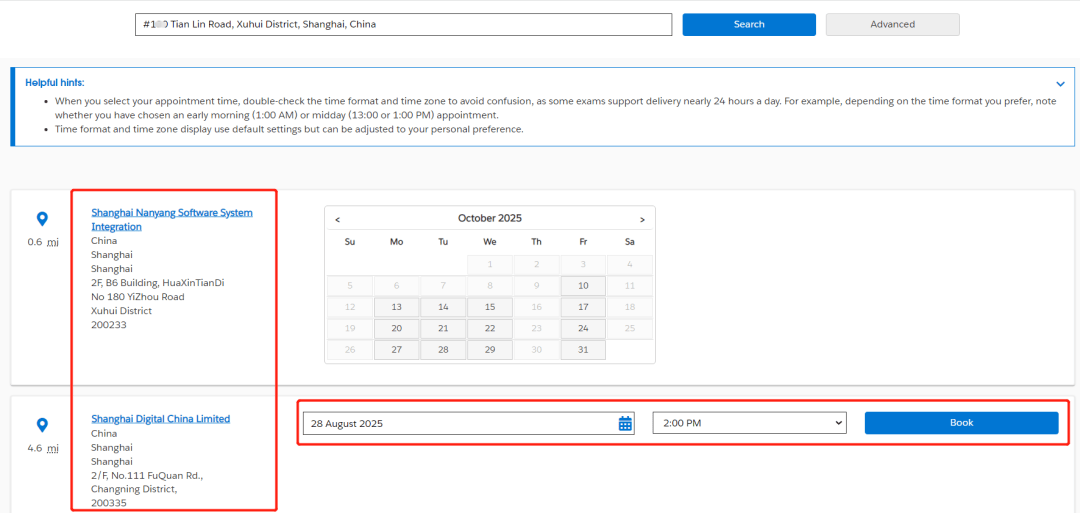Go to next month in calendar

(x=642, y=219)
